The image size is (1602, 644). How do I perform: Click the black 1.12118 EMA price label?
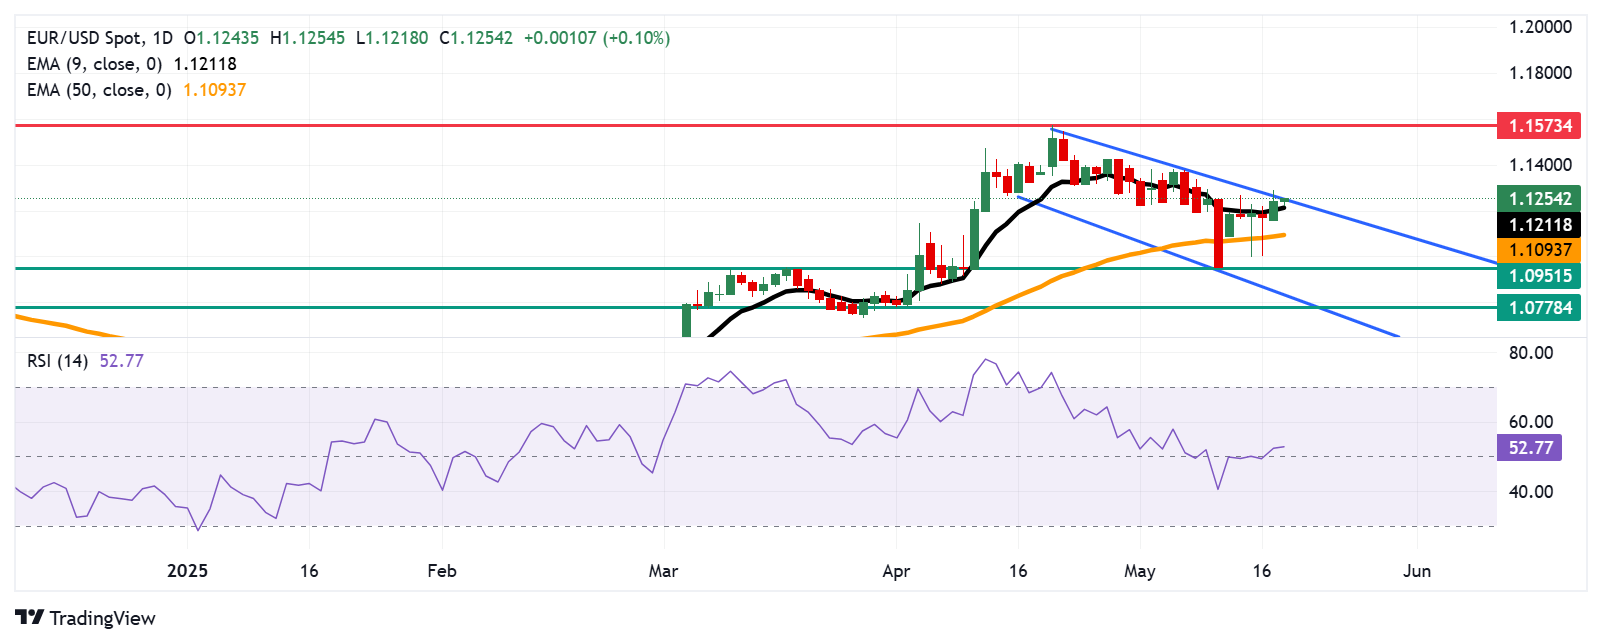coord(1539,225)
